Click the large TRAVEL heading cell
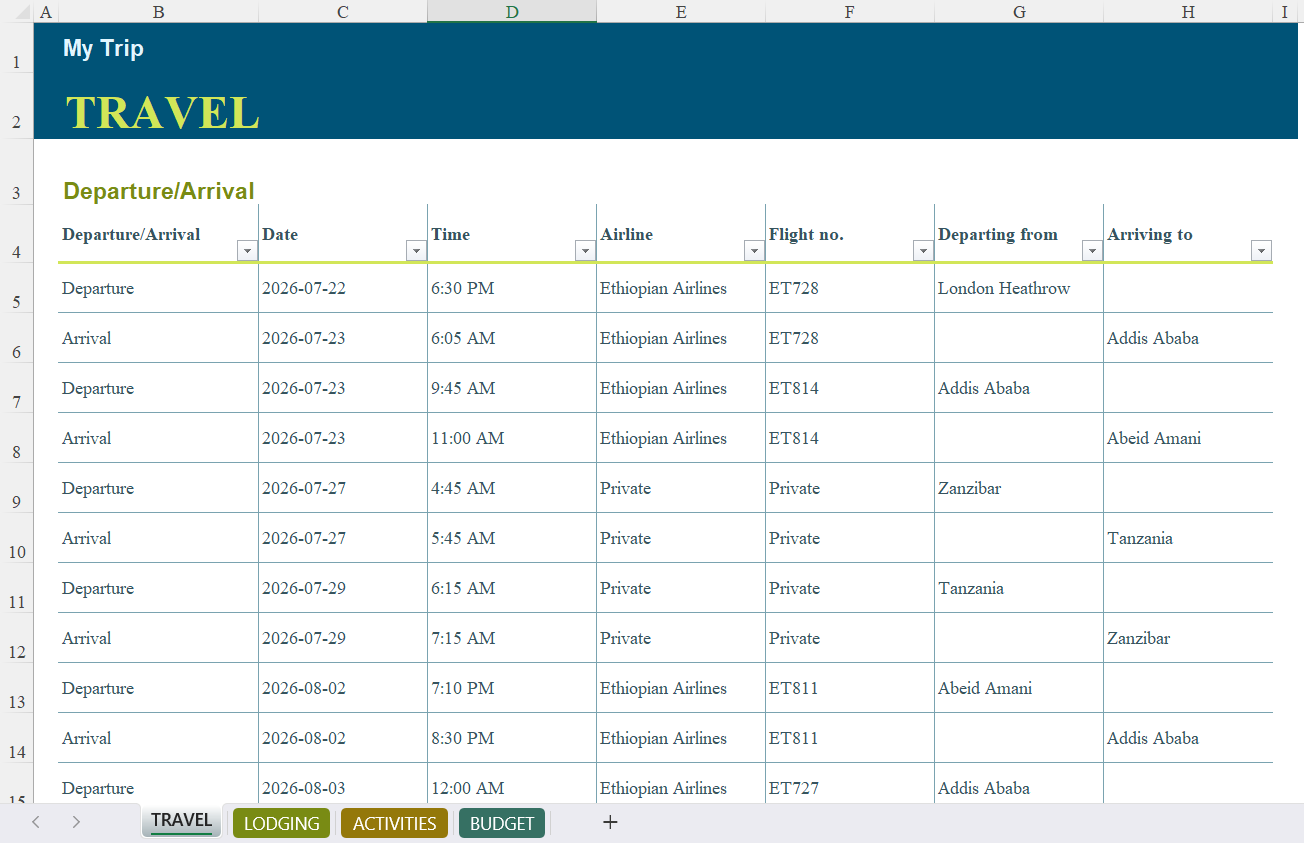Viewport: 1304px width, 843px height. point(163,112)
